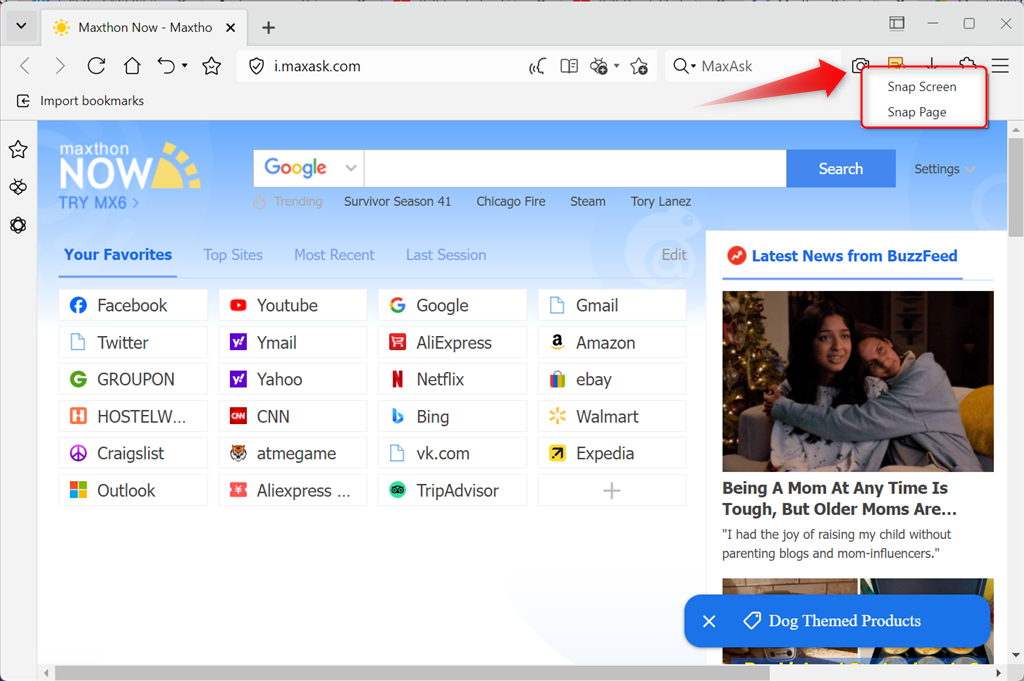Click the TRY MX6 link
The image size is (1024, 681).
tap(99, 203)
